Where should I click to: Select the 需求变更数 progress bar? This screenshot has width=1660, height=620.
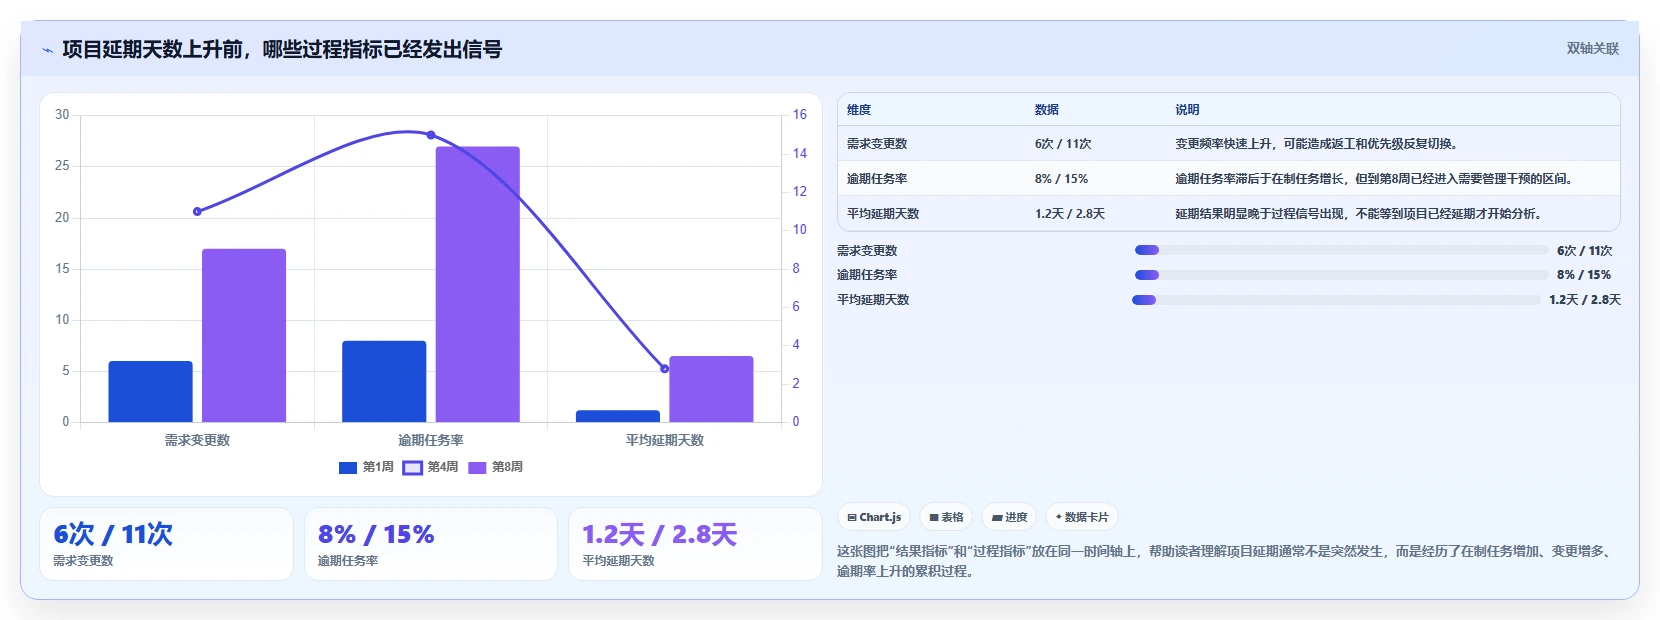[1341, 250]
